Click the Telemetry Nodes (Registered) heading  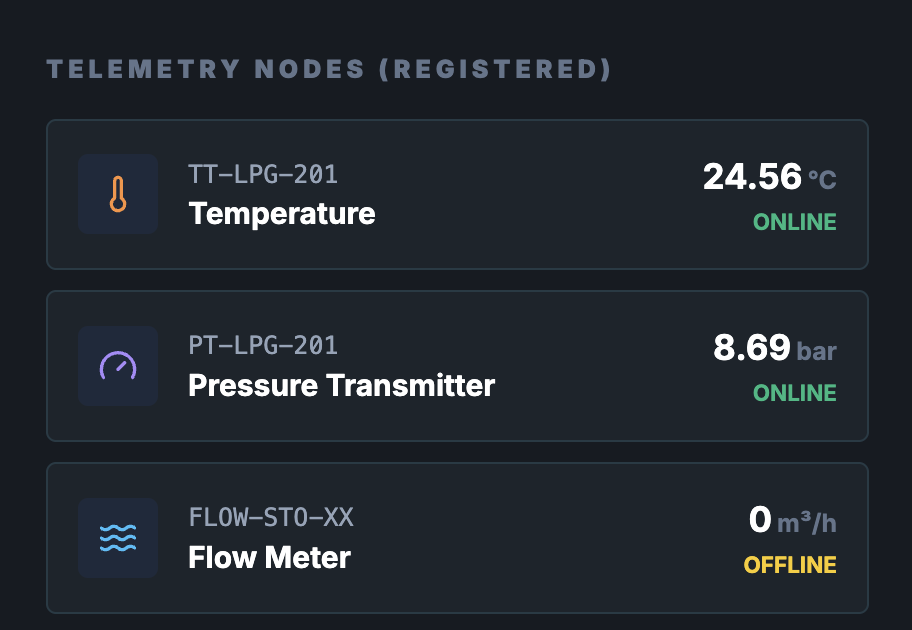tap(329, 70)
